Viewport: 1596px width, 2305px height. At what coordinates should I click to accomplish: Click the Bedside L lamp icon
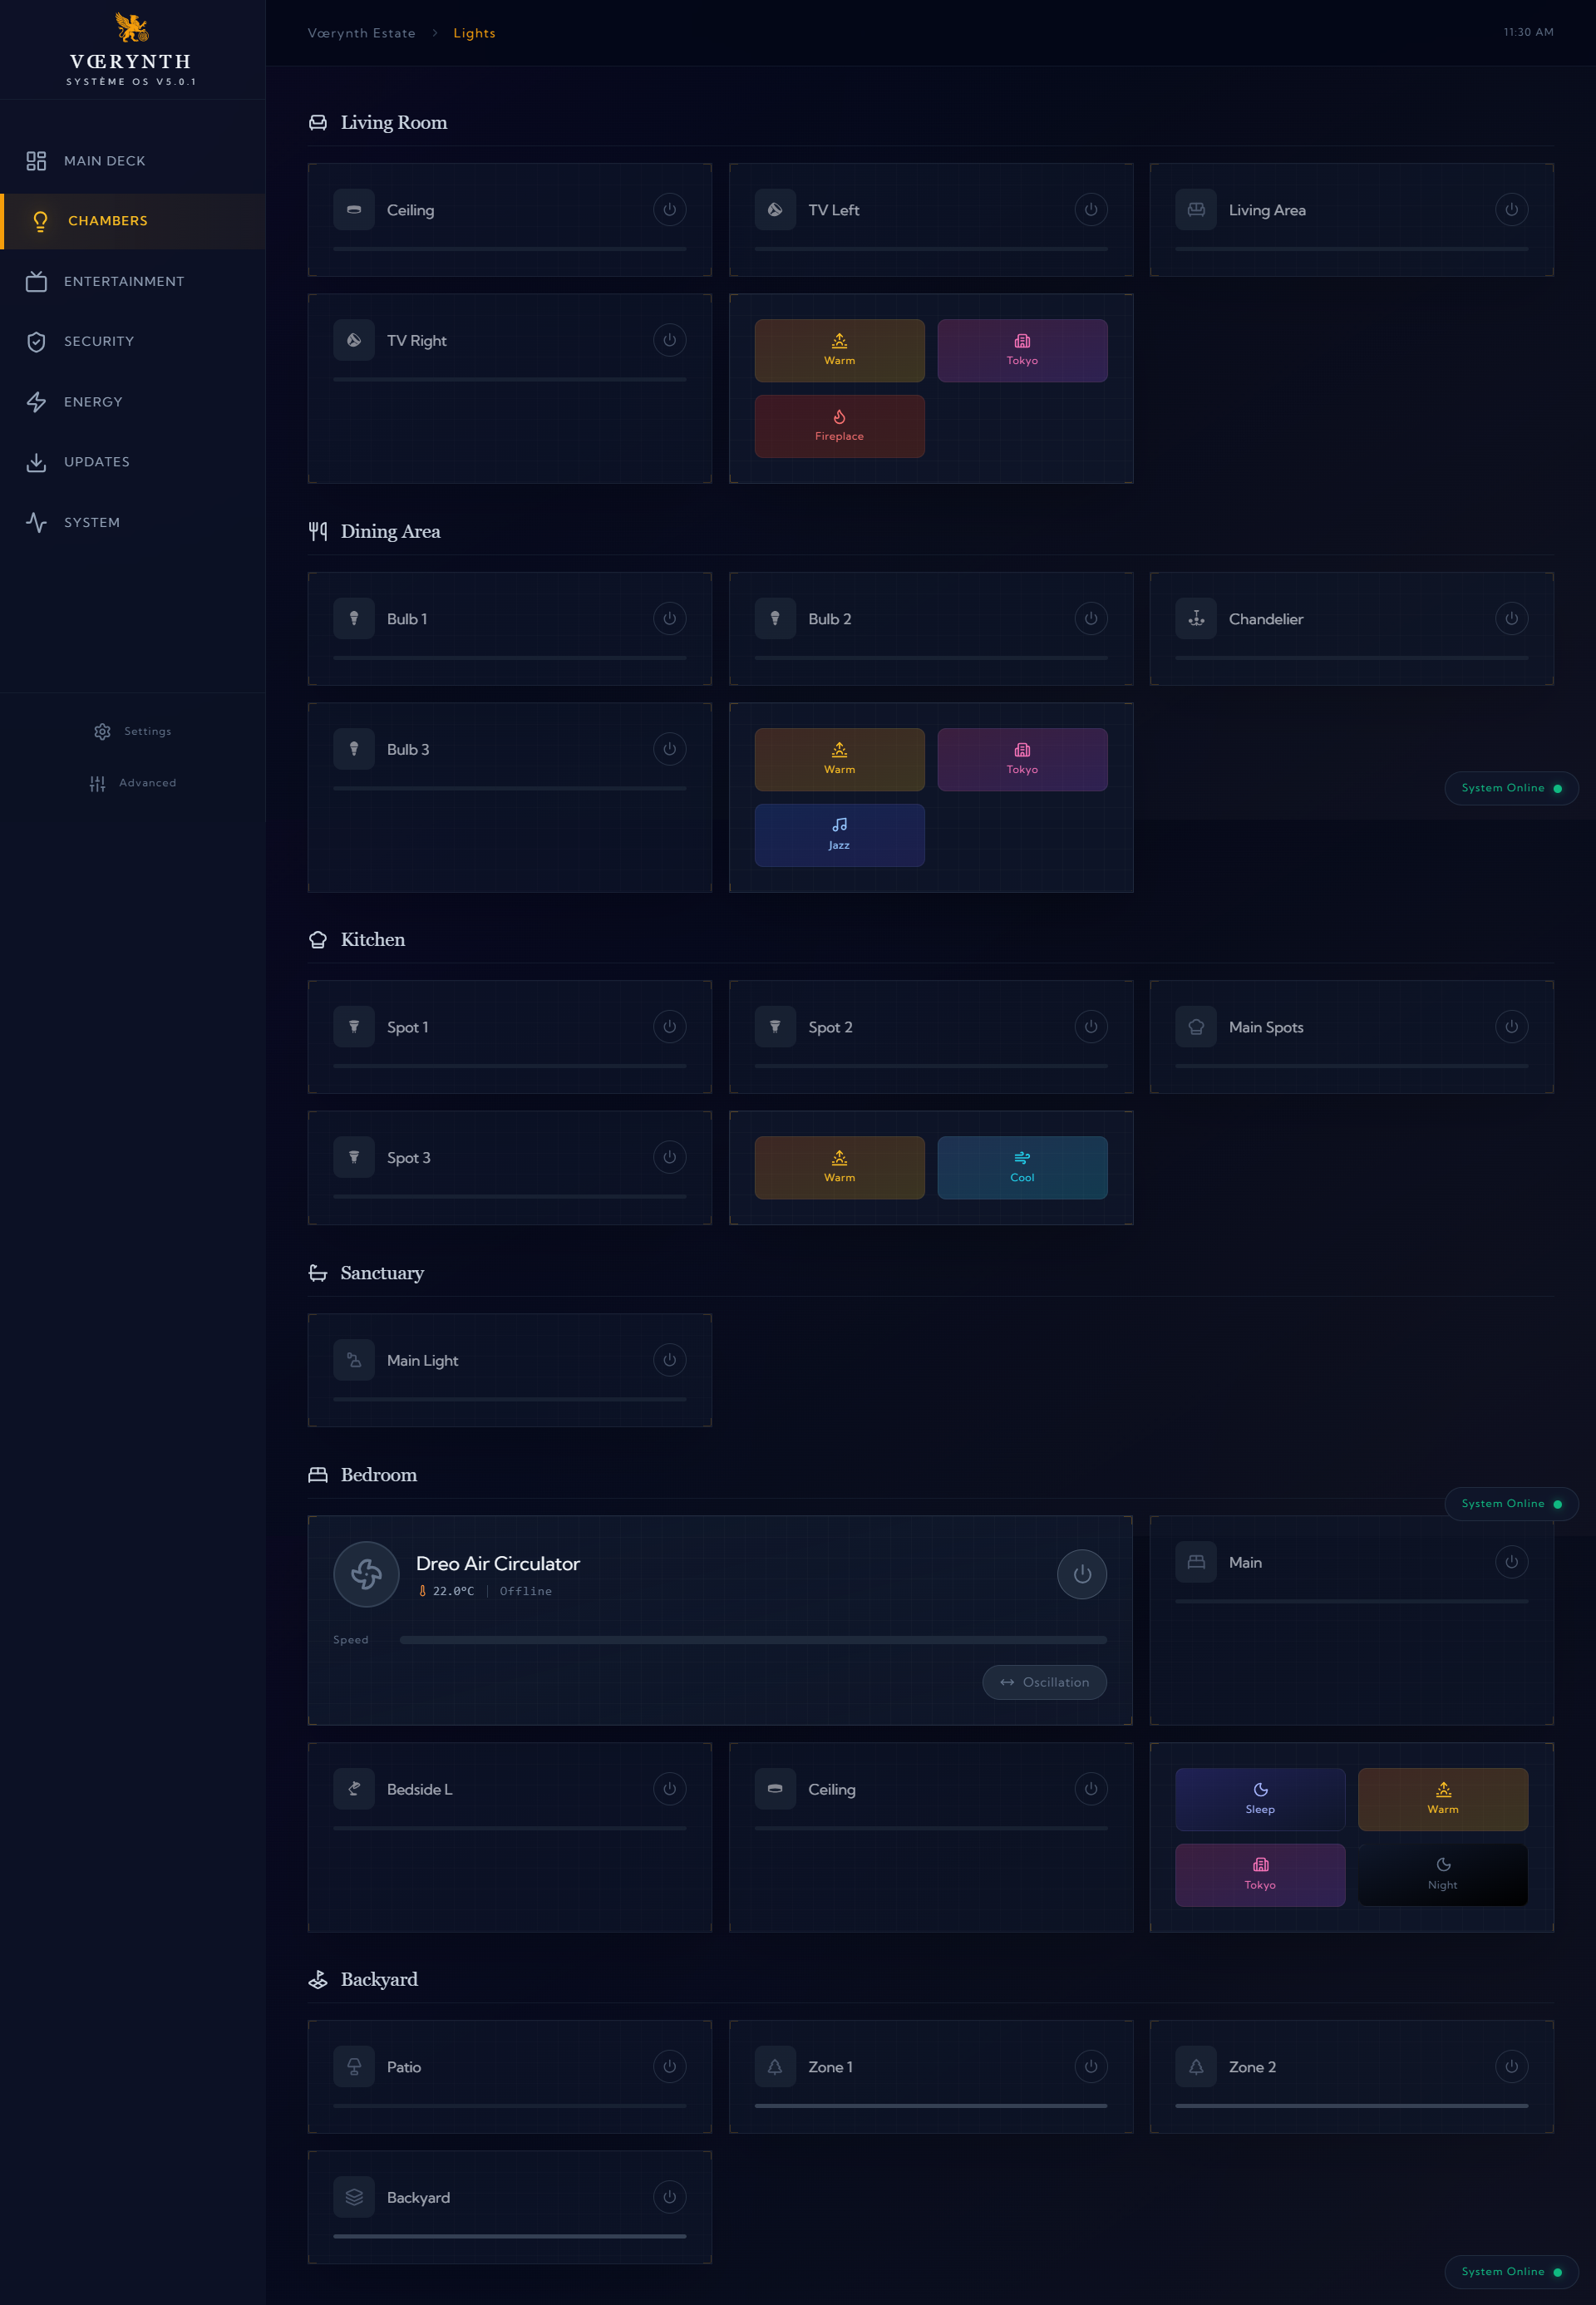point(354,1789)
